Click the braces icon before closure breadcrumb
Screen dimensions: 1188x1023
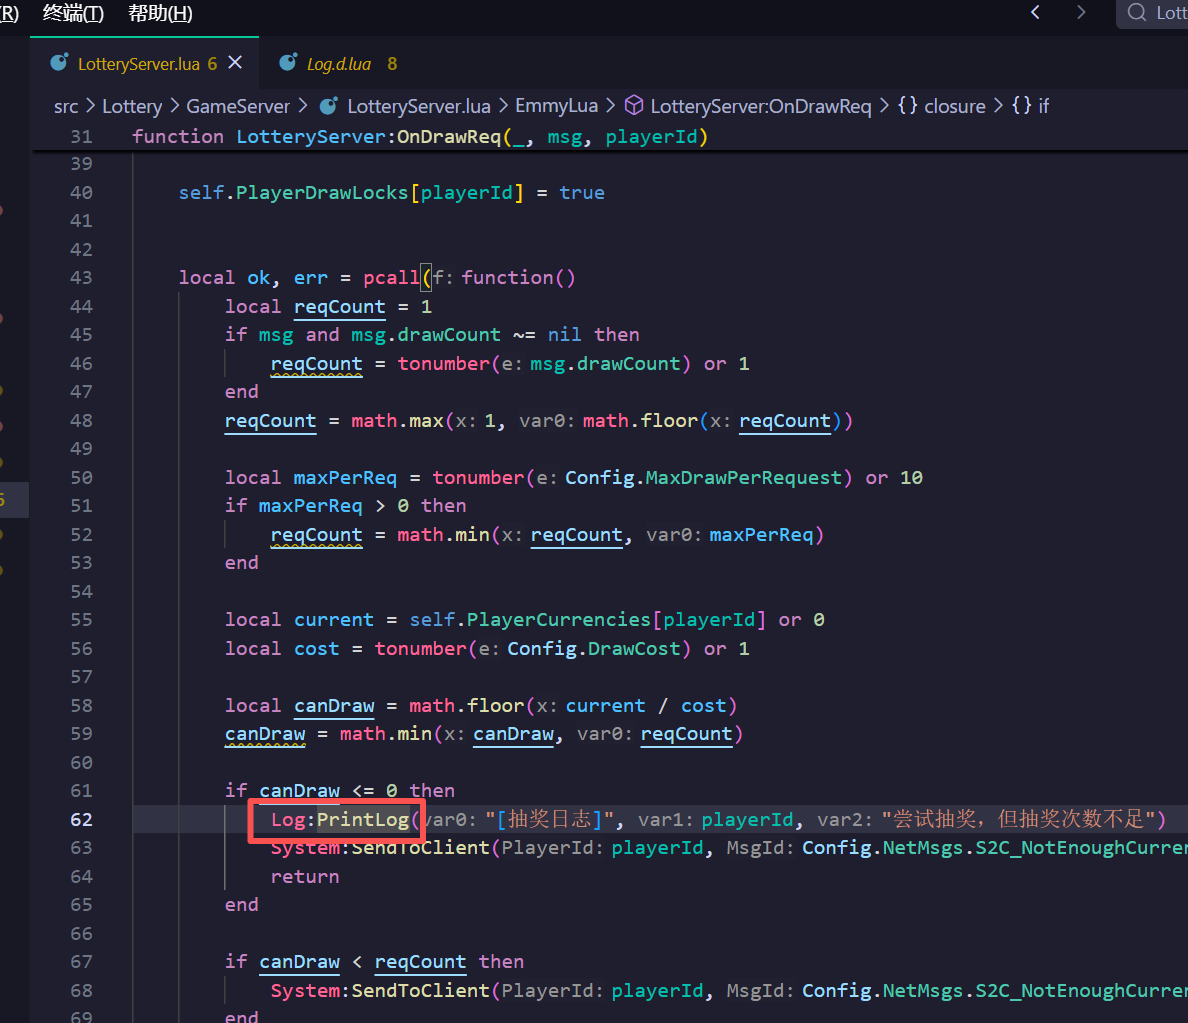coord(908,106)
